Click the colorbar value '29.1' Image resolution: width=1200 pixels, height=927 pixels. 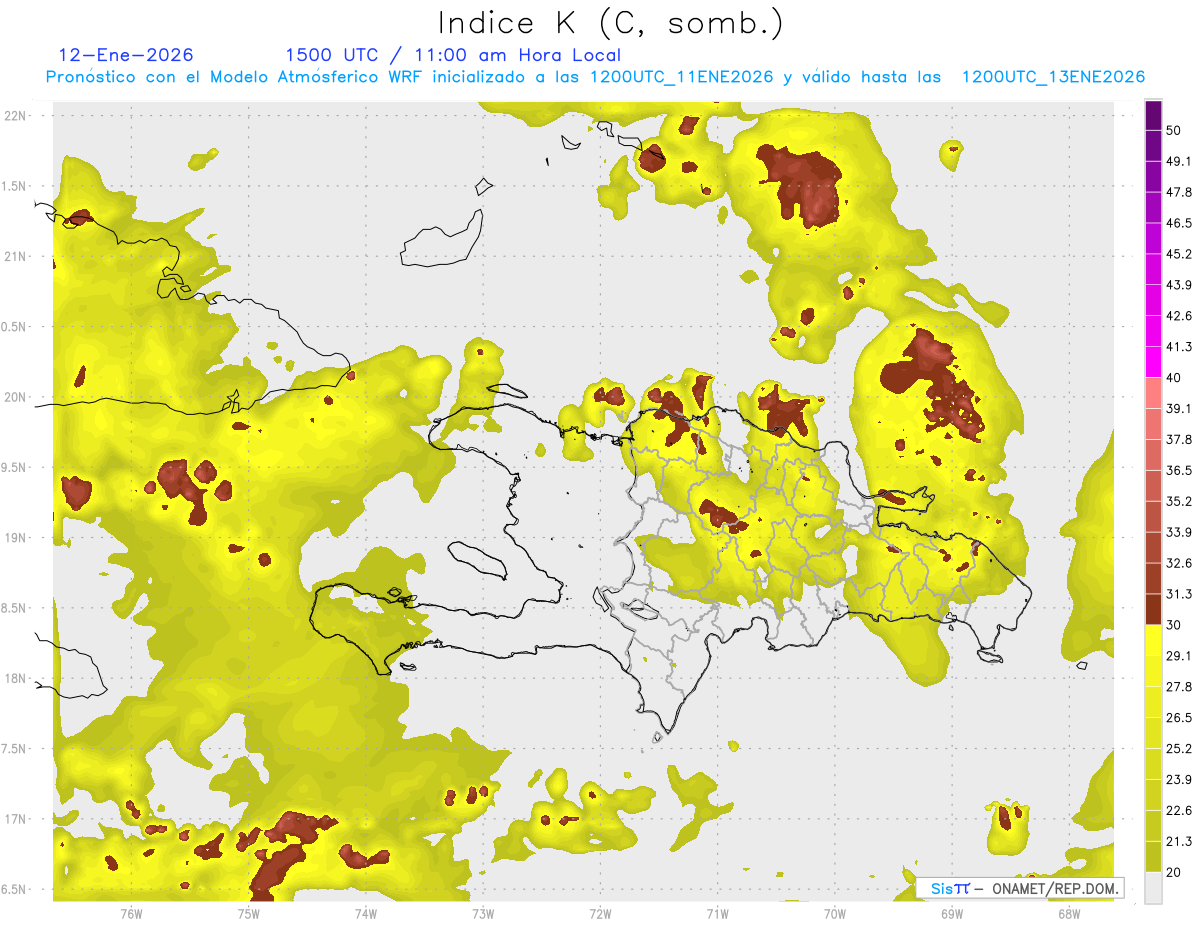(1178, 656)
